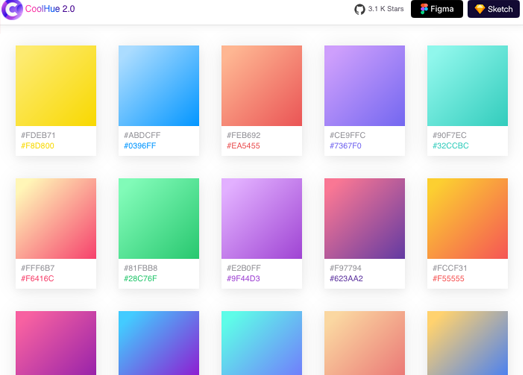
Task: Select the yellow #FDEB71 gradient swatch
Action: [56, 86]
